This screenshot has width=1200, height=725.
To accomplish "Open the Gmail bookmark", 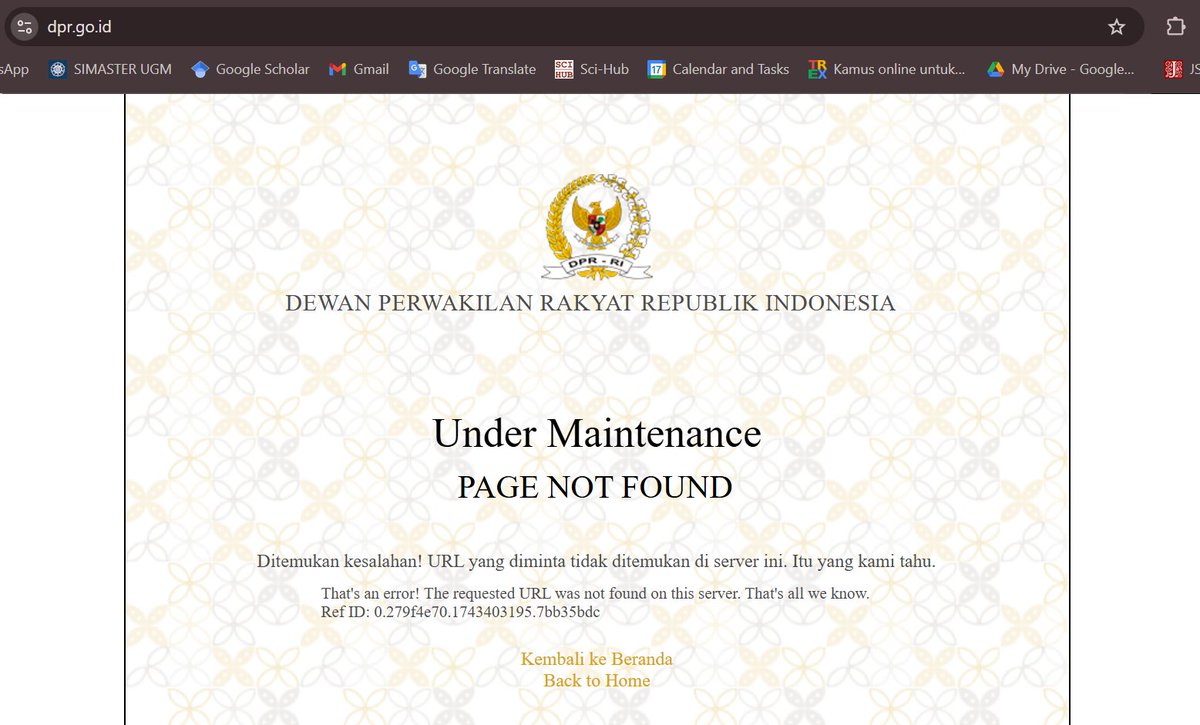I will coord(358,69).
